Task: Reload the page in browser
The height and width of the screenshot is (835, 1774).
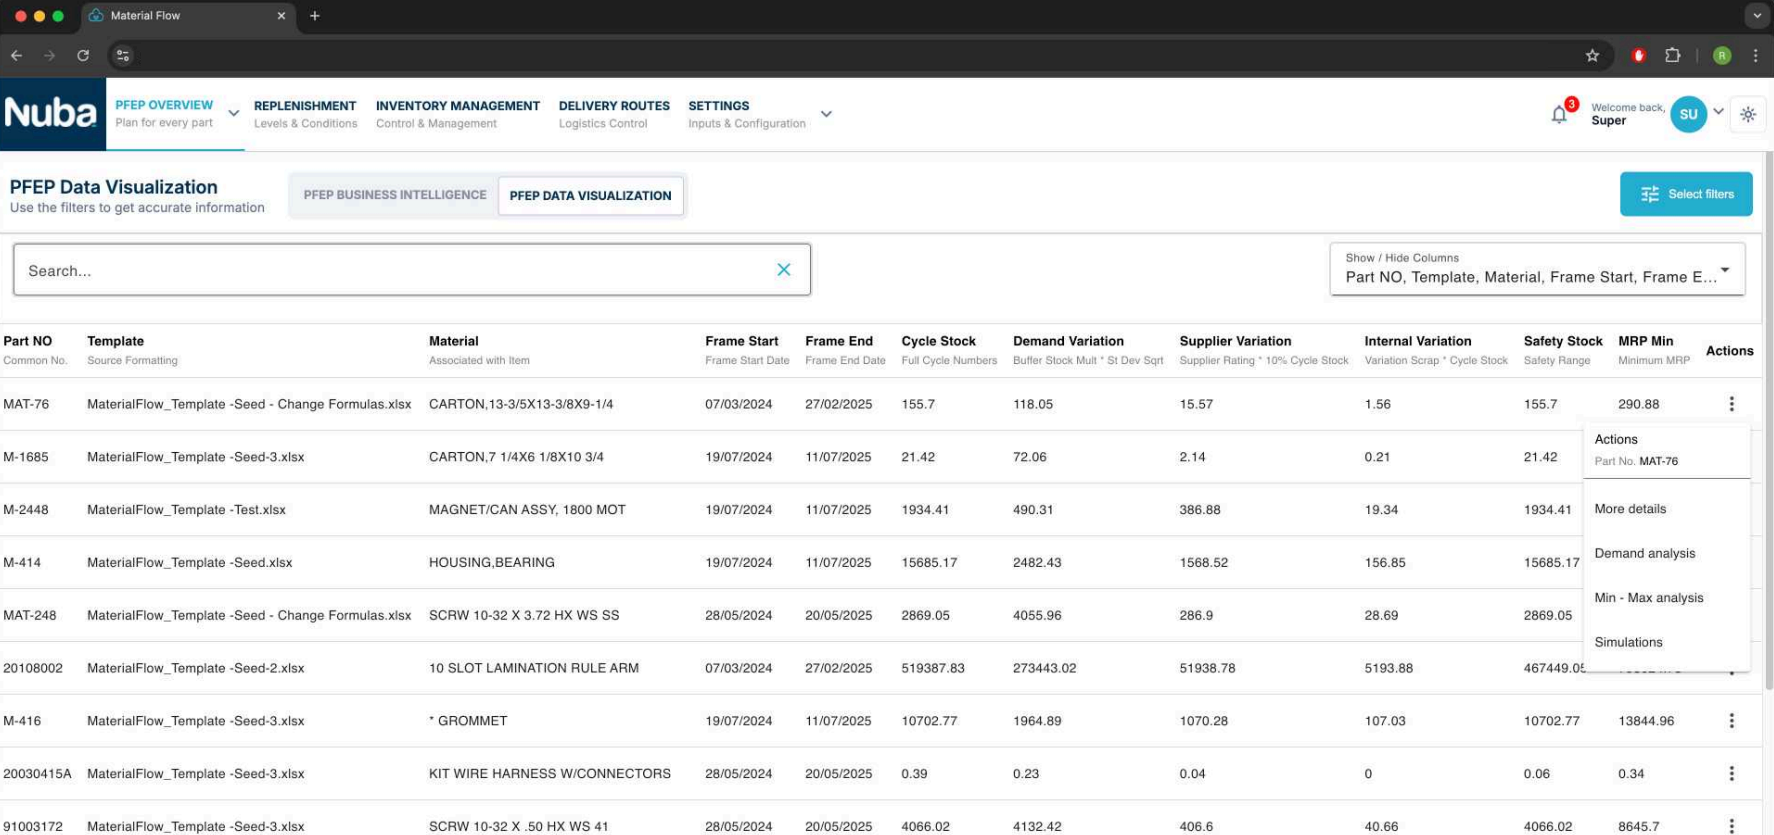Action: [83, 56]
